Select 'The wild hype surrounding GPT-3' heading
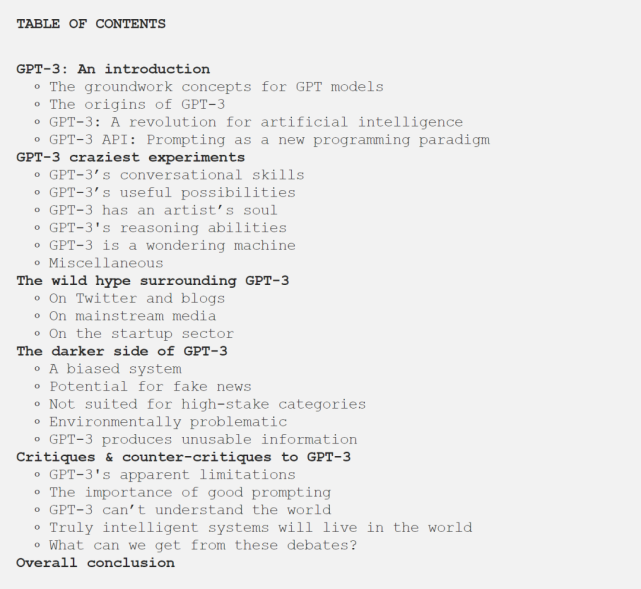 tap(152, 281)
